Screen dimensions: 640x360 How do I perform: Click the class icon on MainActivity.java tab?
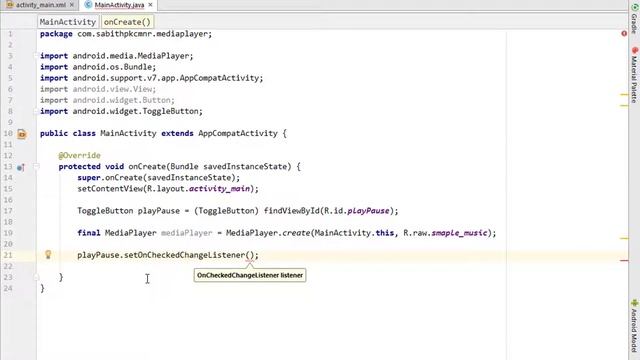(x=88, y=5)
